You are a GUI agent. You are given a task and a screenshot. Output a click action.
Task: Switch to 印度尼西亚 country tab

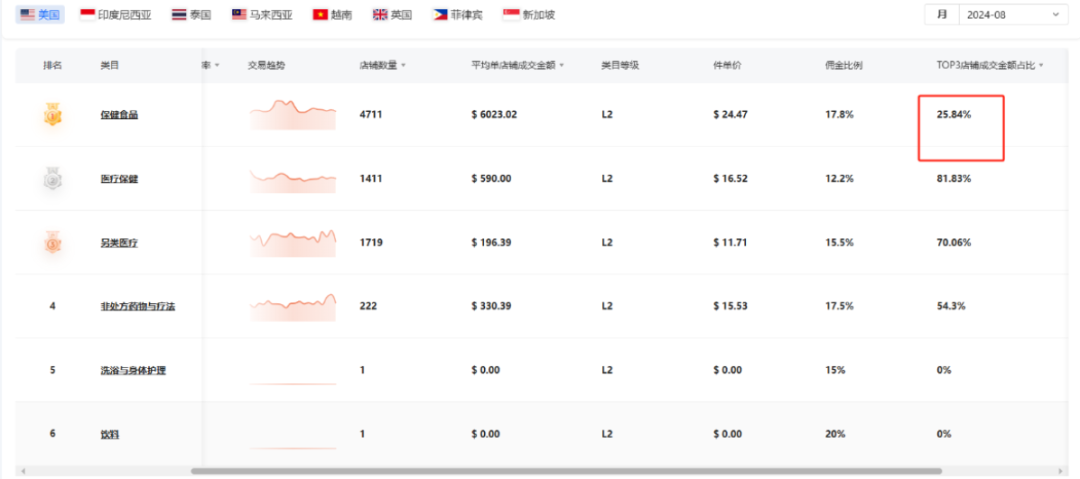(116, 14)
